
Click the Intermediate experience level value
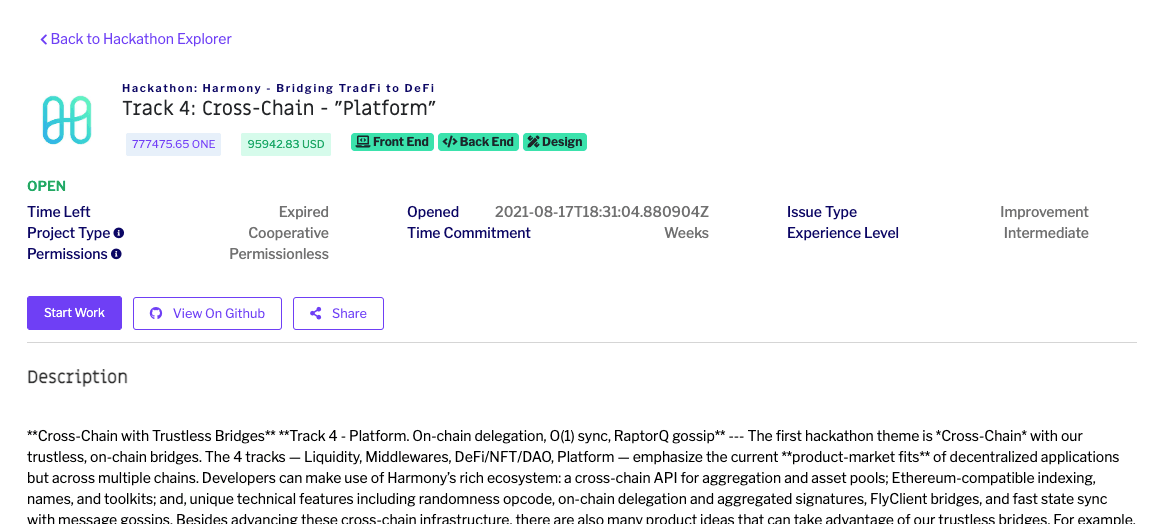(x=1046, y=233)
